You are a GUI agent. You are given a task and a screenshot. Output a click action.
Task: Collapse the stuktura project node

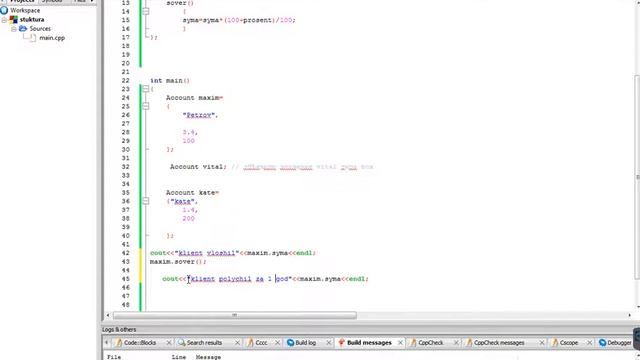pos(4,20)
